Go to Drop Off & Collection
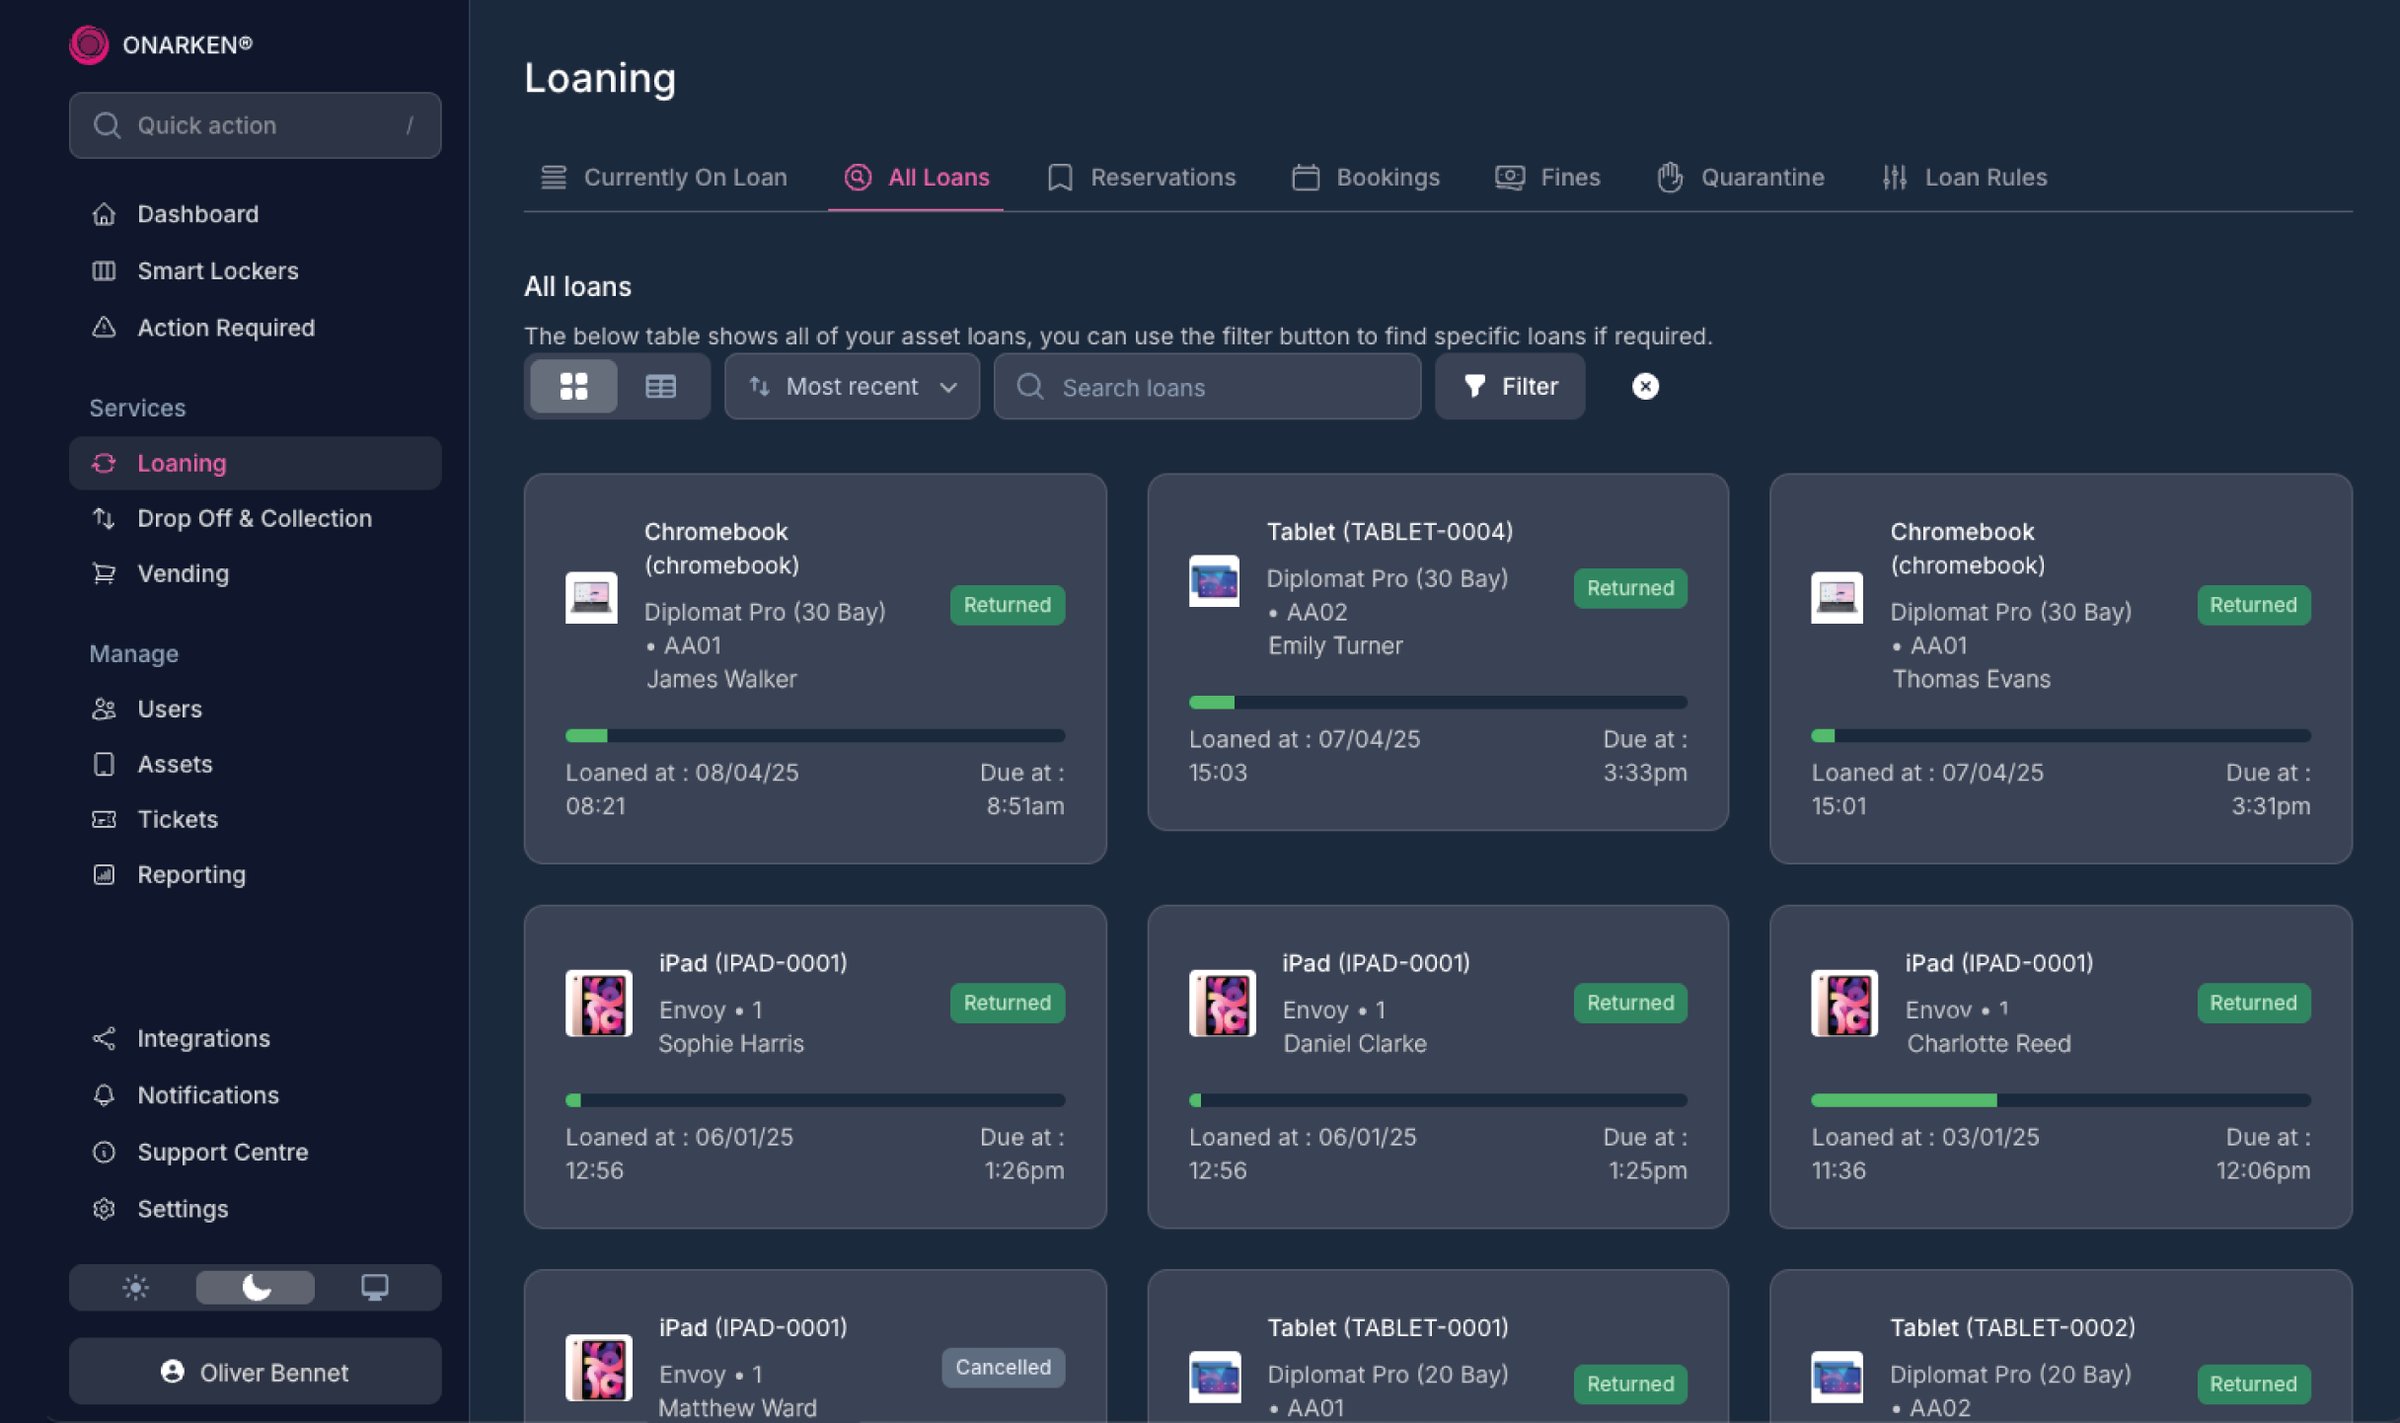The height and width of the screenshot is (1423, 2400). 254,518
